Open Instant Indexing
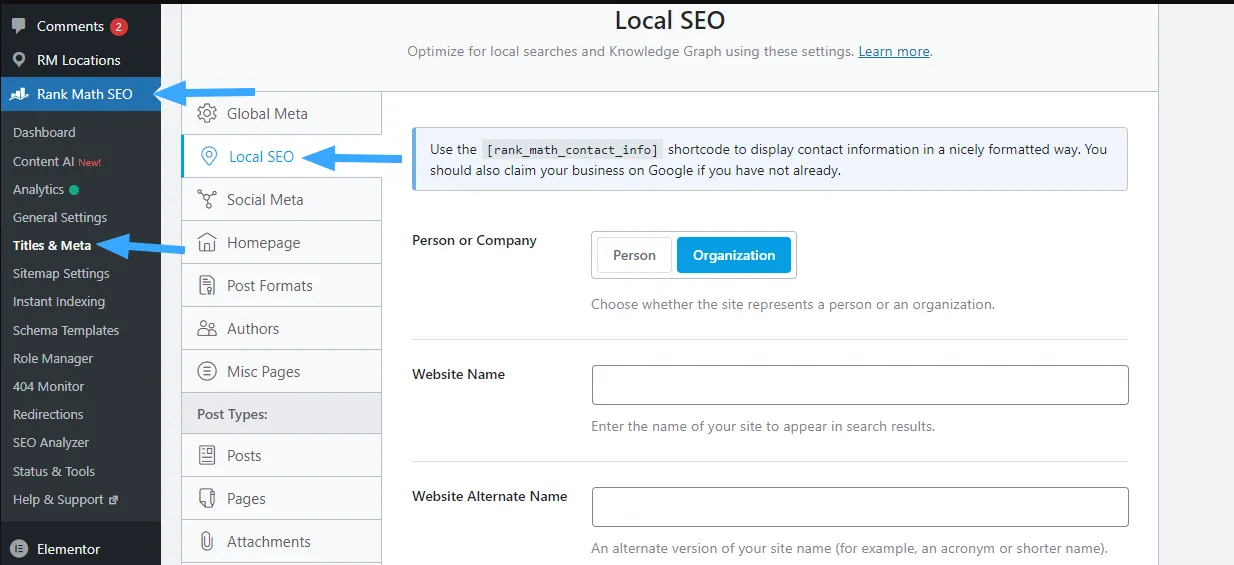Screen dimensions: 1234x565 (x=59, y=301)
